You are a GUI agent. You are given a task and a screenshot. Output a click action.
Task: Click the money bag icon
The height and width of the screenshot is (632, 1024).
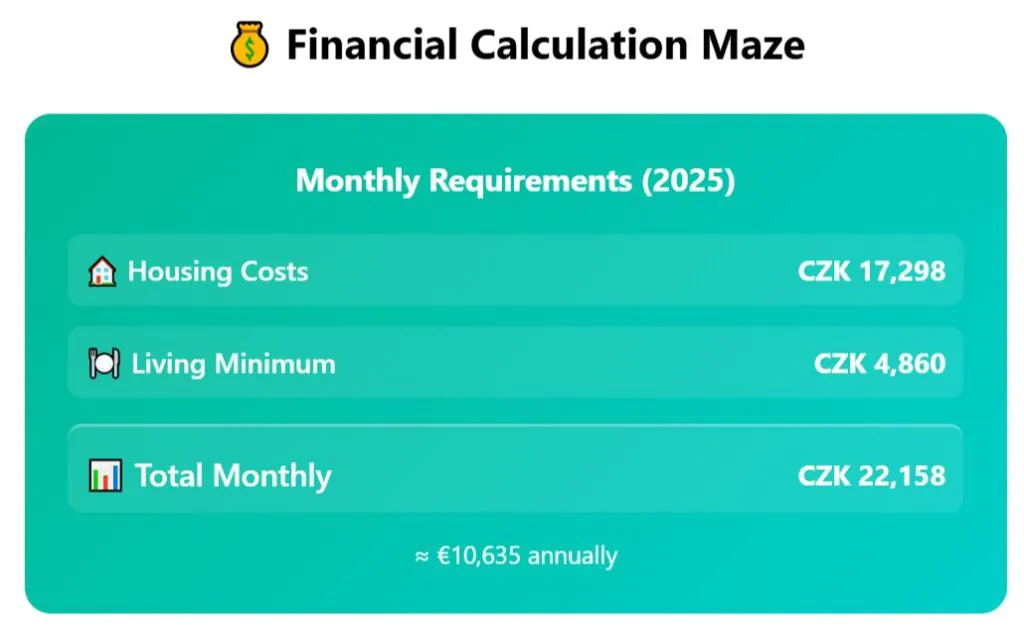coord(249,46)
